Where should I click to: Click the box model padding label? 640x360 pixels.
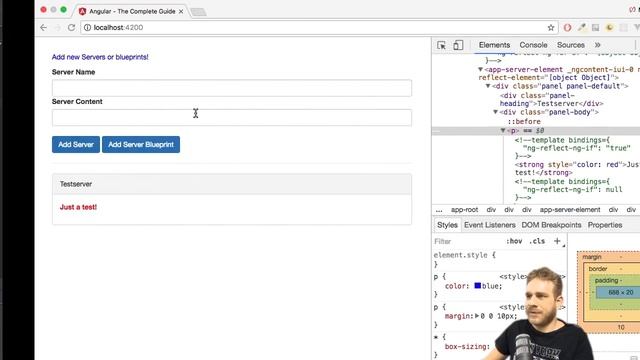click(x=606, y=280)
